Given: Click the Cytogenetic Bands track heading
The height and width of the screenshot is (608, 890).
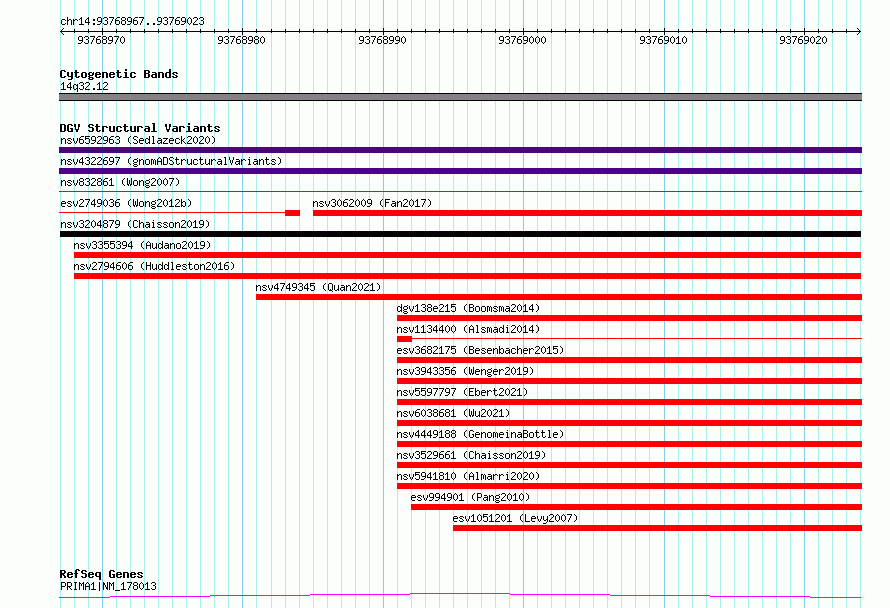Looking at the screenshot, I should pos(119,74).
